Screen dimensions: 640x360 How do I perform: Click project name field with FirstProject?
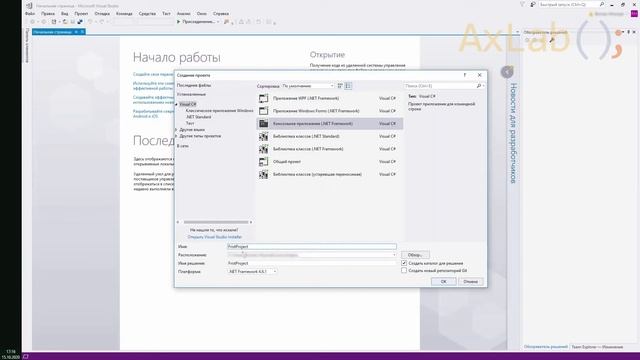point(312,247)
